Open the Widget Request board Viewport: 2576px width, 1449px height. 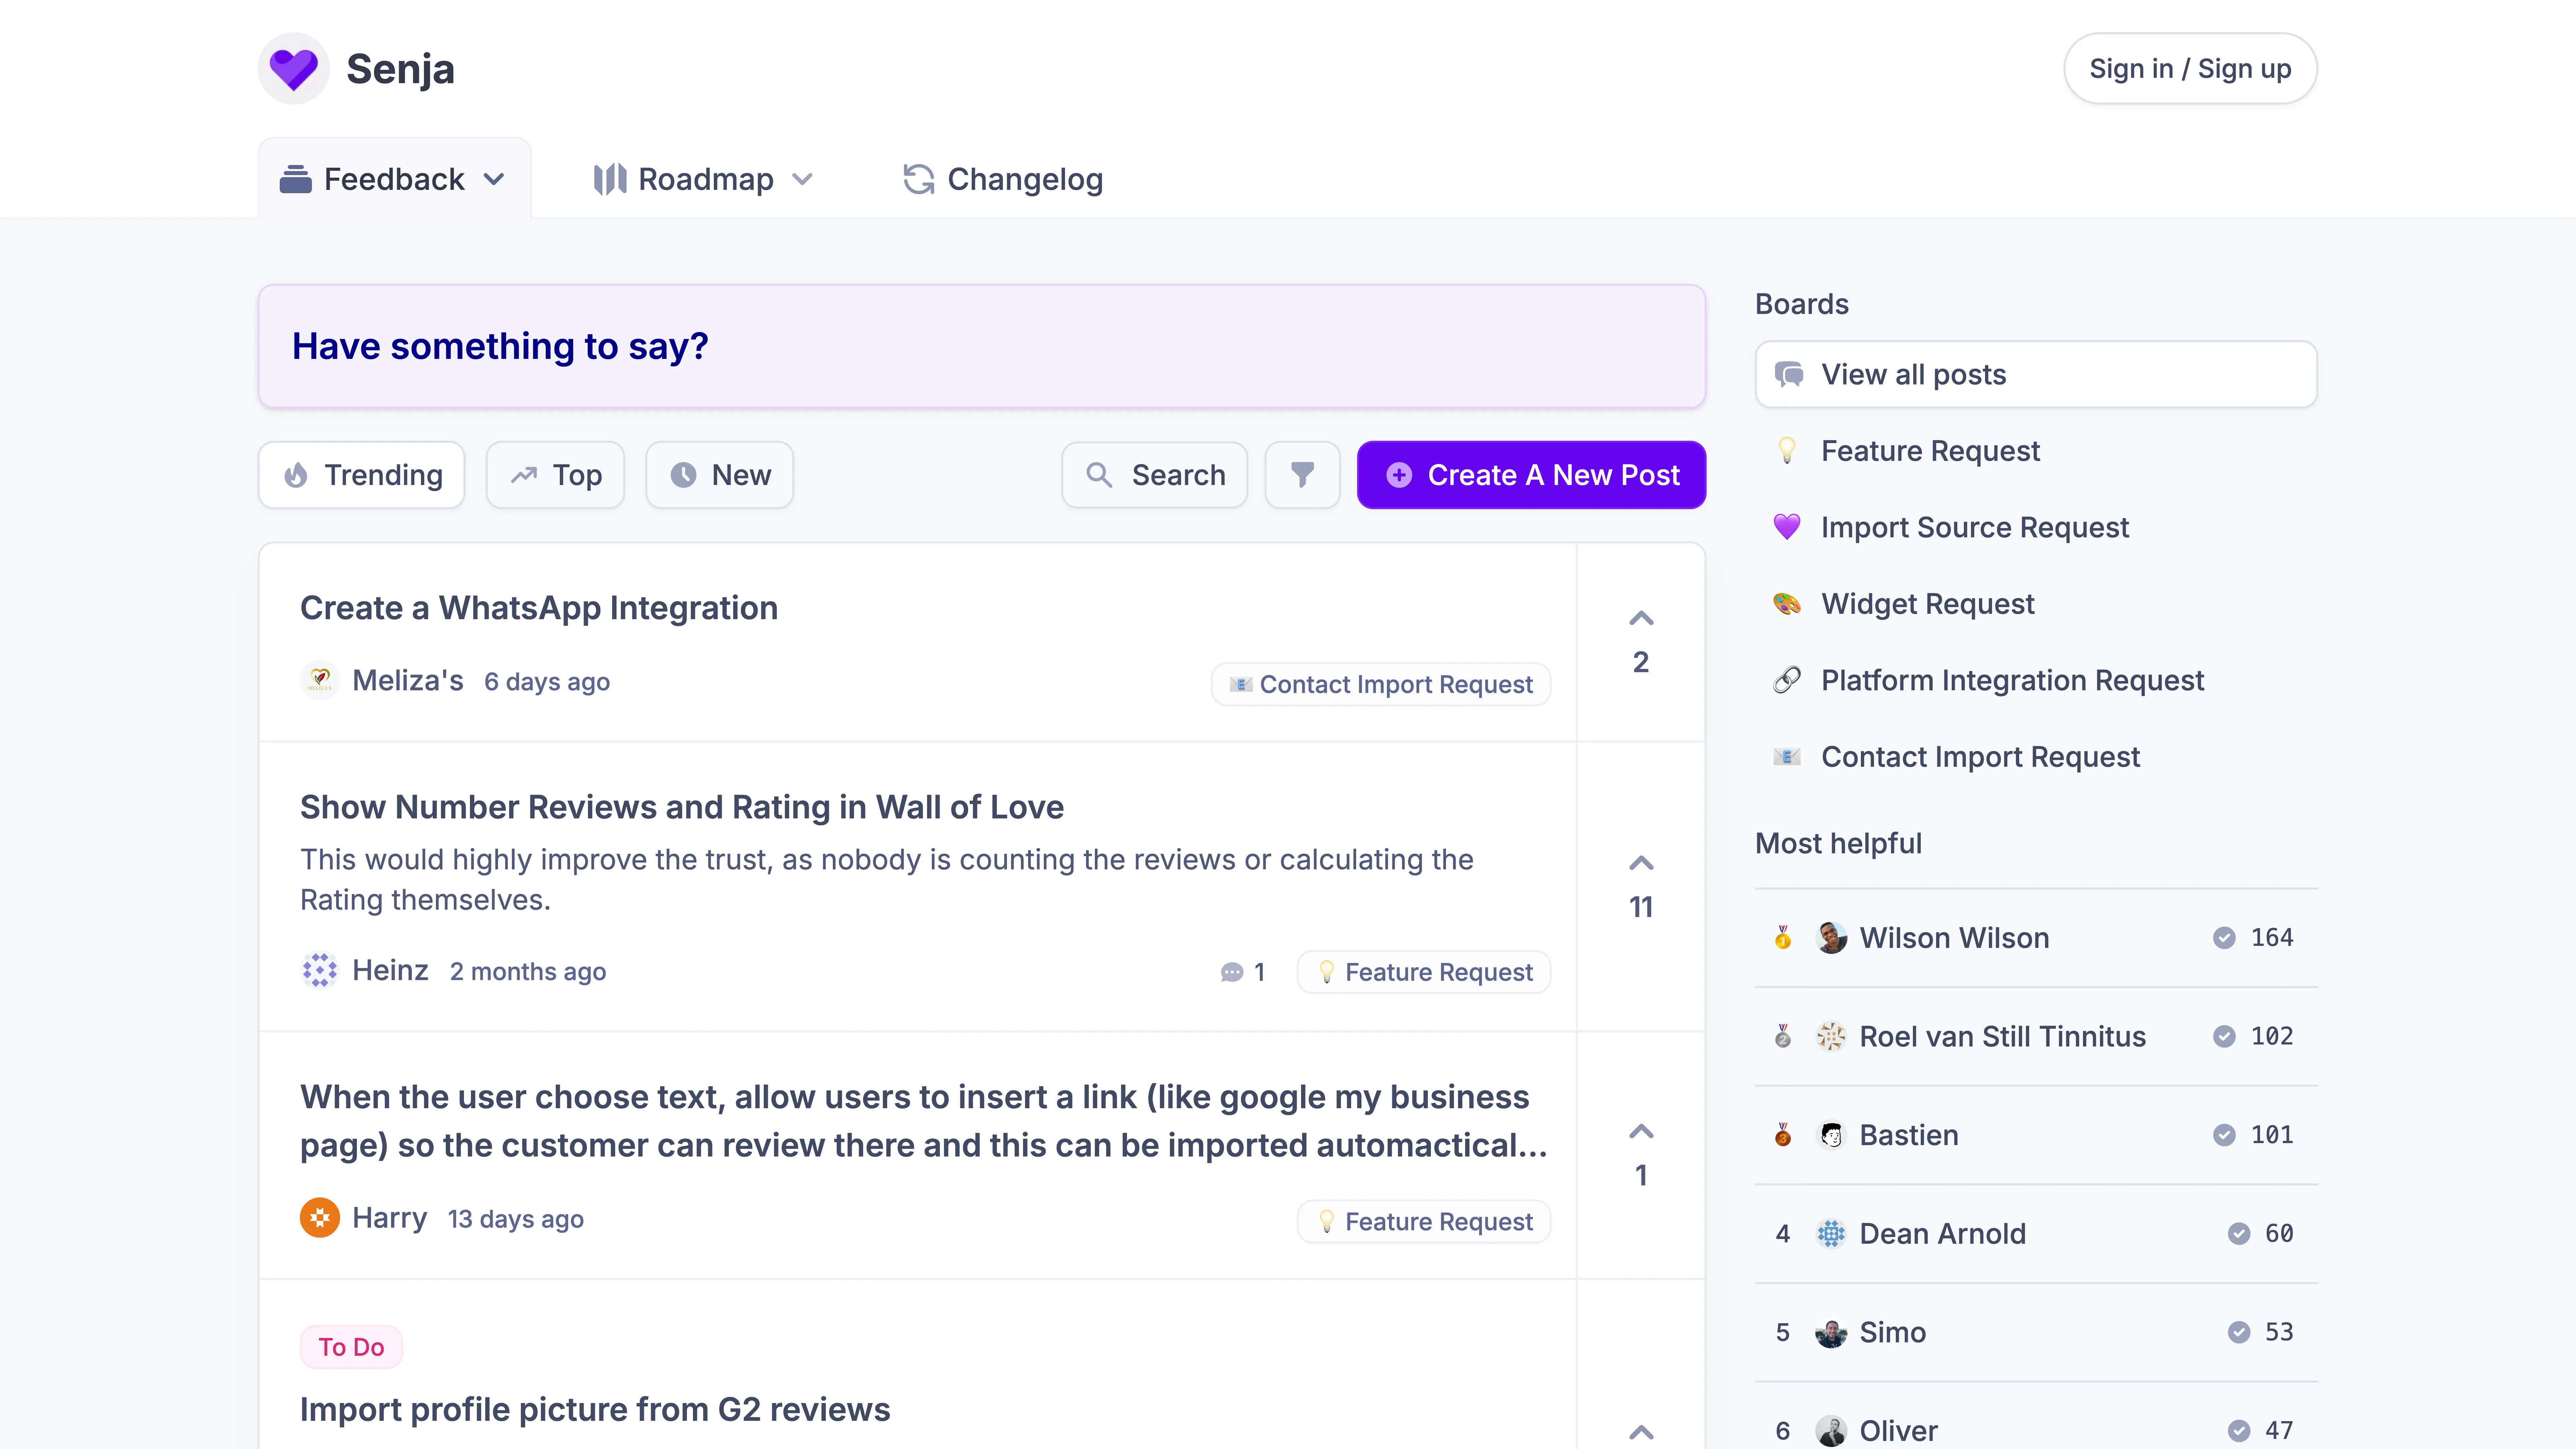click(x=1928, y=604)
